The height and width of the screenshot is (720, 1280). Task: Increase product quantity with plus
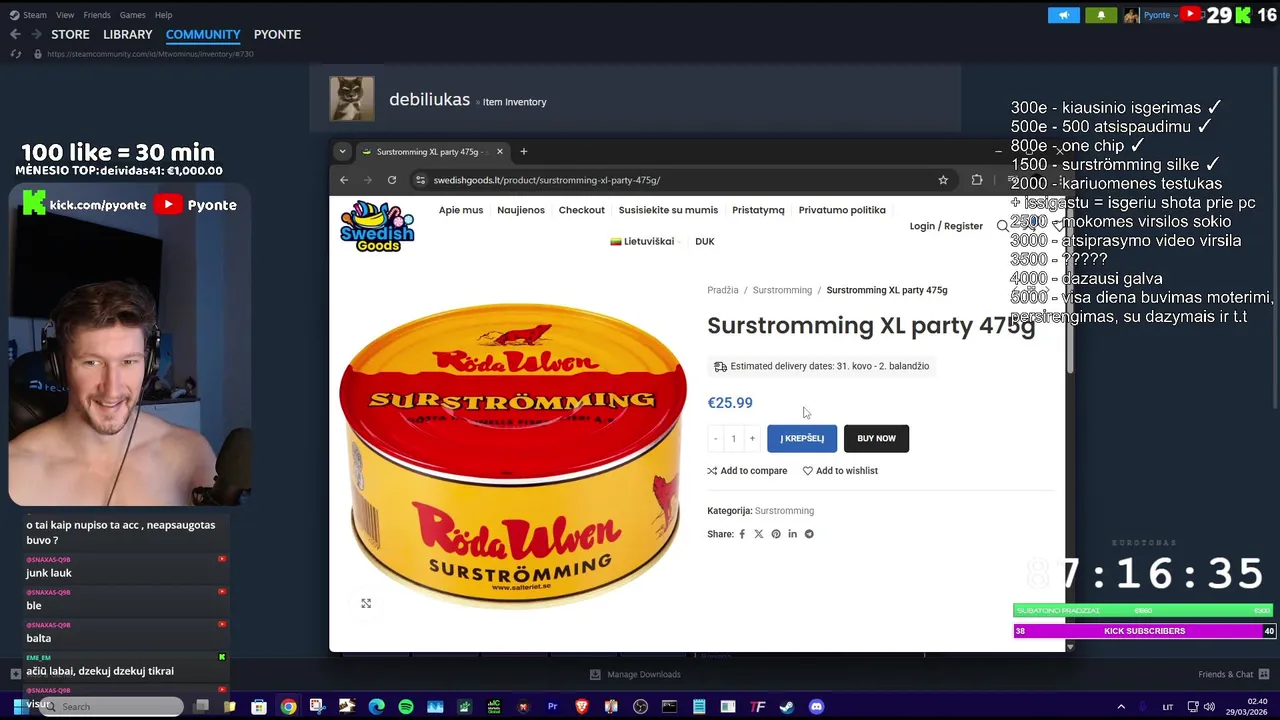[x=752, y=438]
